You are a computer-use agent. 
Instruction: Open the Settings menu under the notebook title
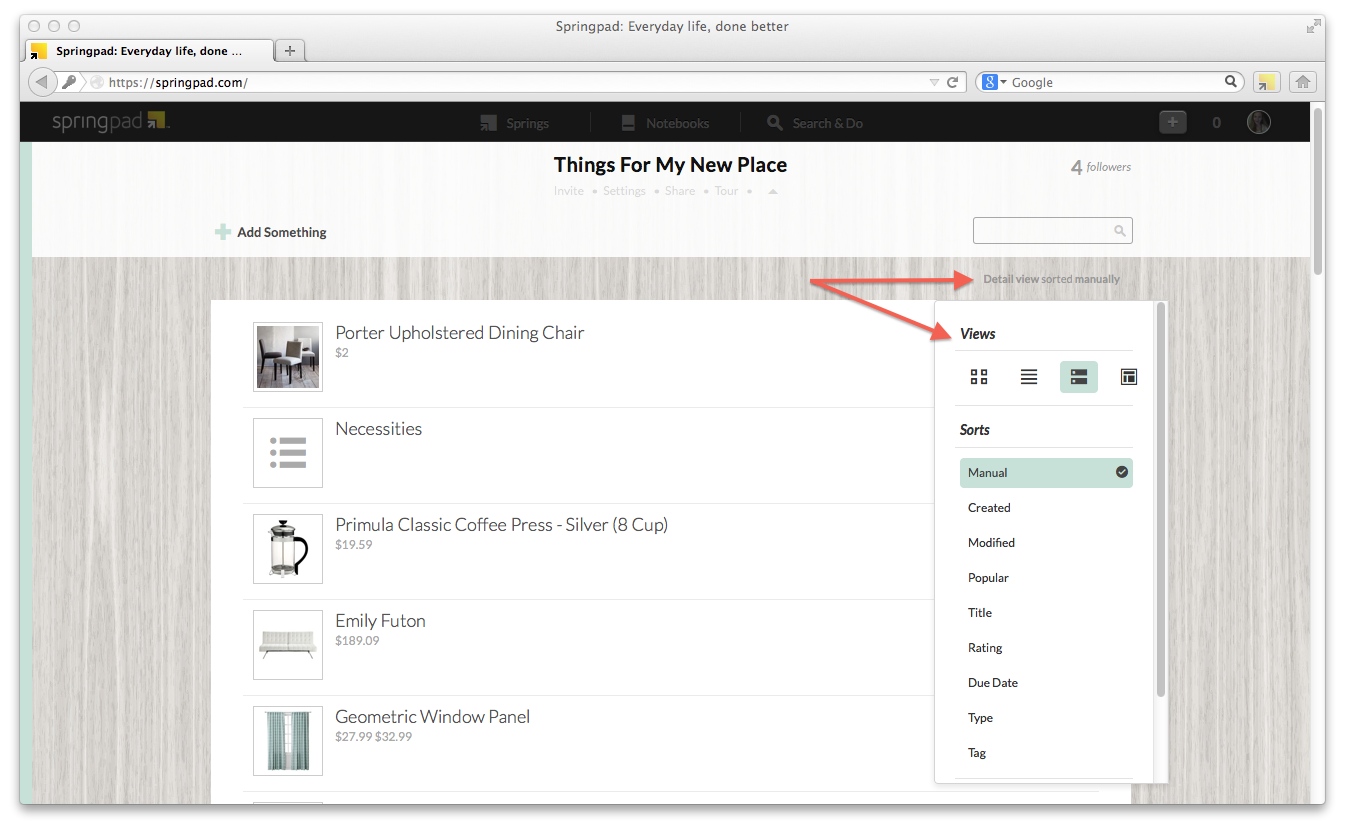coord(624,190)
